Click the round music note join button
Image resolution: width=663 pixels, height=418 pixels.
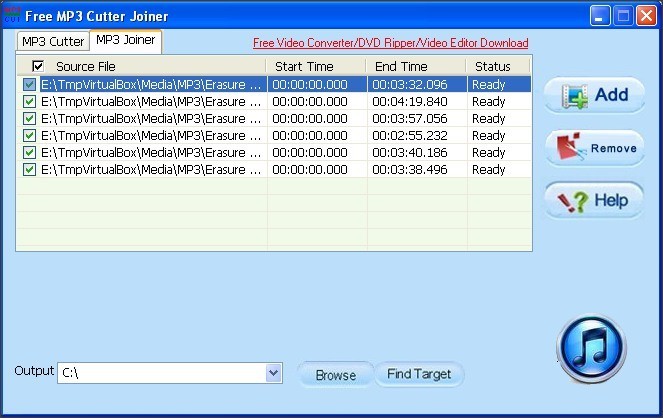pos(591,349)
